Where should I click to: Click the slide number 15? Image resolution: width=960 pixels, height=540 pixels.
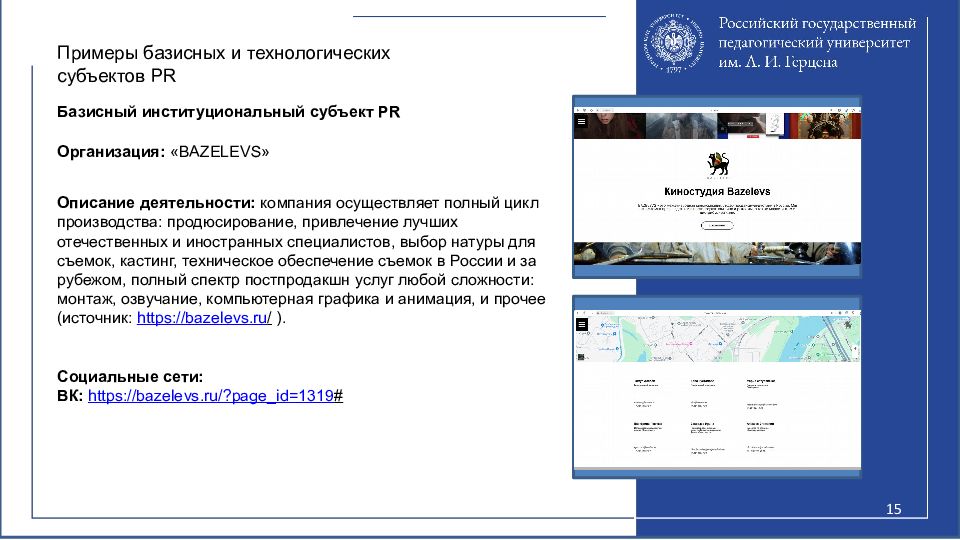pyautogui.click(x=893, y=509)
